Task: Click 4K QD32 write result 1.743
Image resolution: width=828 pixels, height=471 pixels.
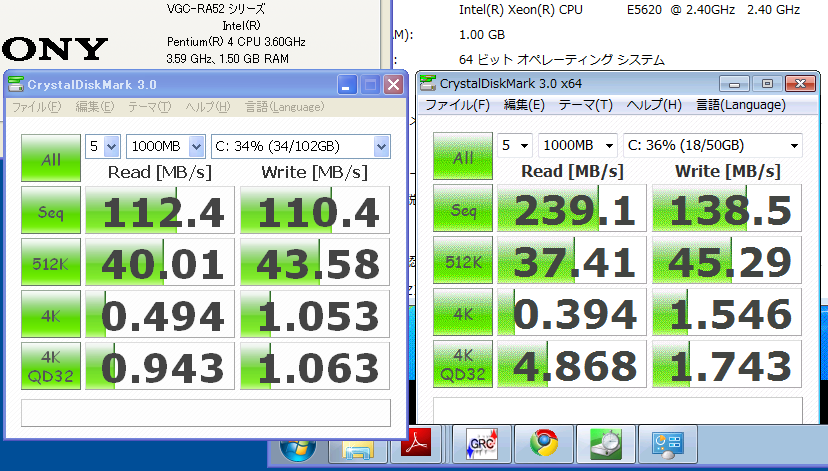Action: [727, 364]
